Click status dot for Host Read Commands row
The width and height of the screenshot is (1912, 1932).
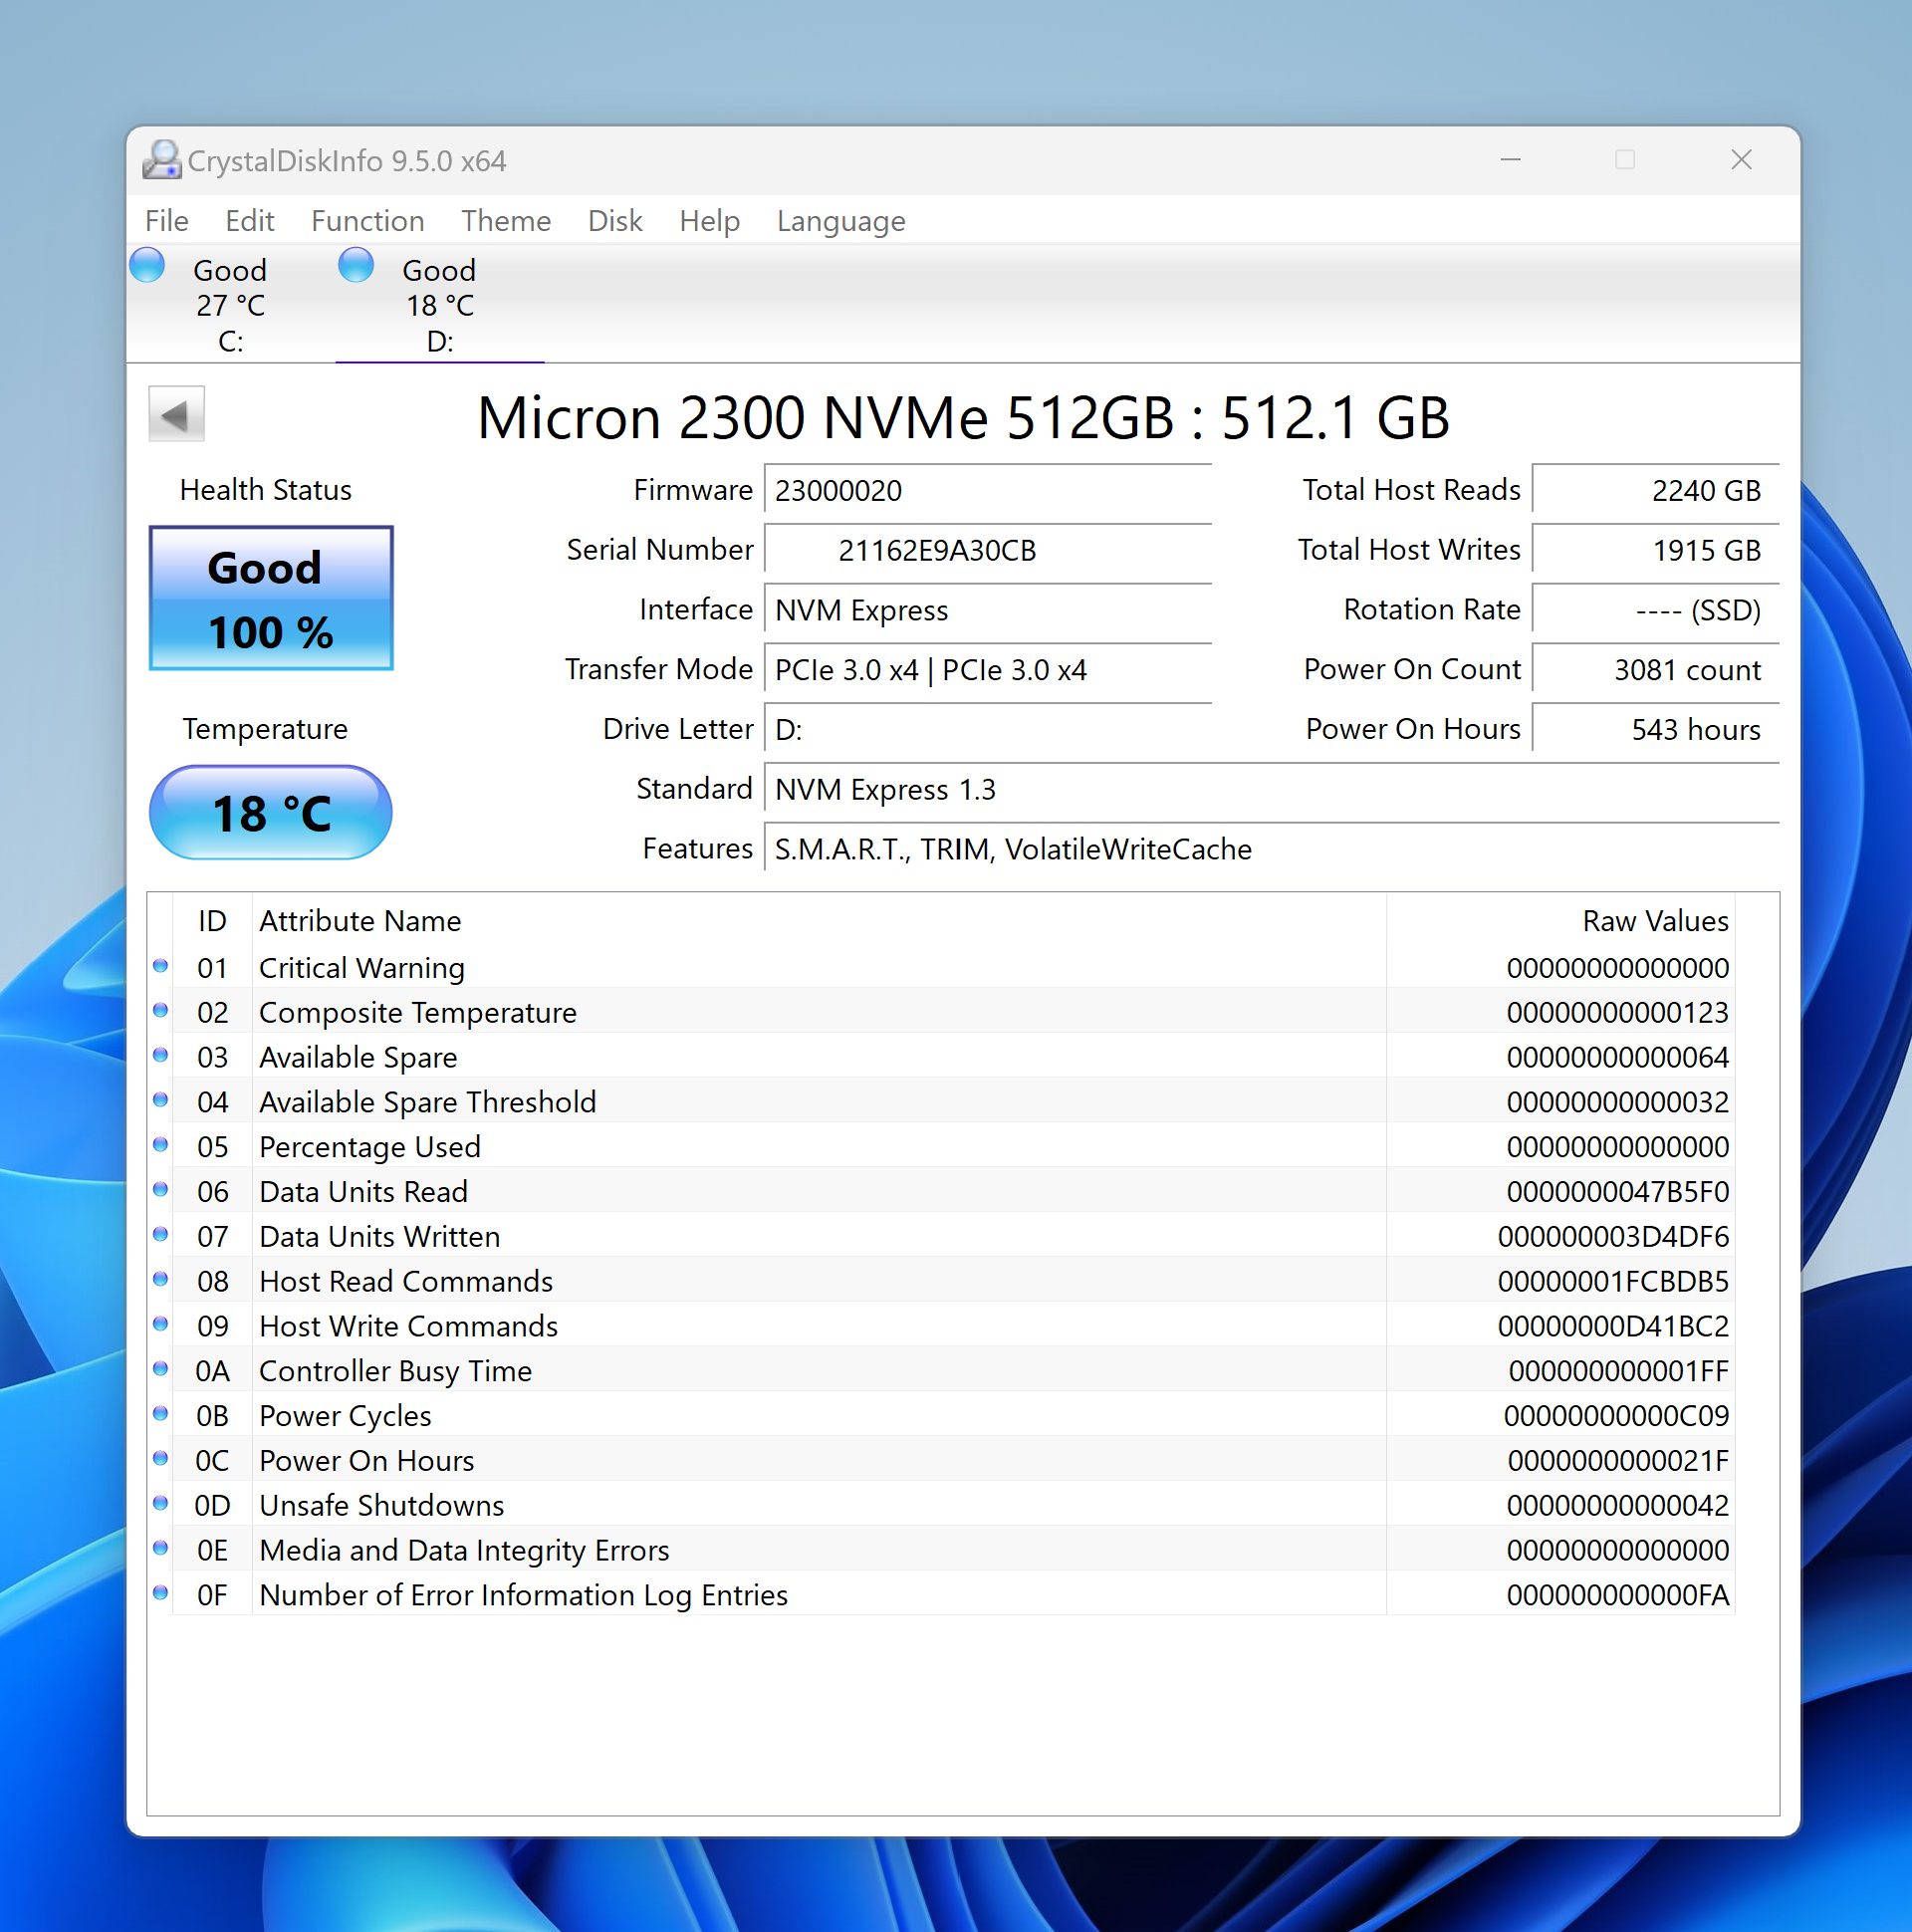[x=160, y=1280]
